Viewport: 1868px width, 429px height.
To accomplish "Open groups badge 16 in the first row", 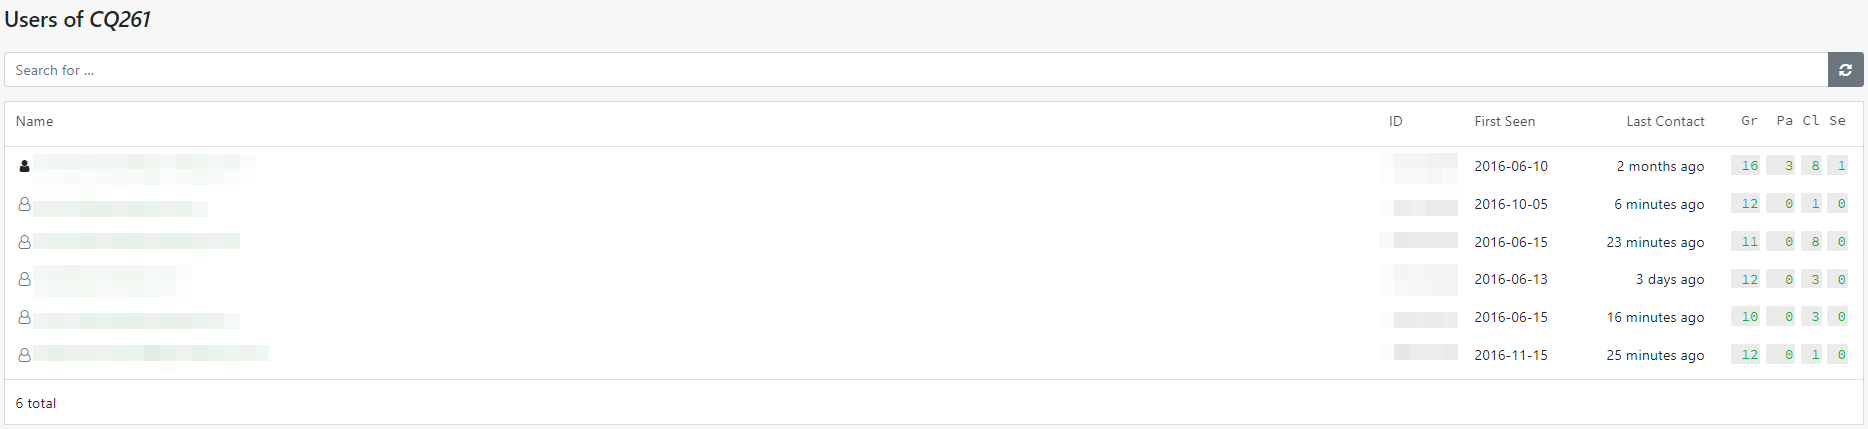I will 1747,166.
